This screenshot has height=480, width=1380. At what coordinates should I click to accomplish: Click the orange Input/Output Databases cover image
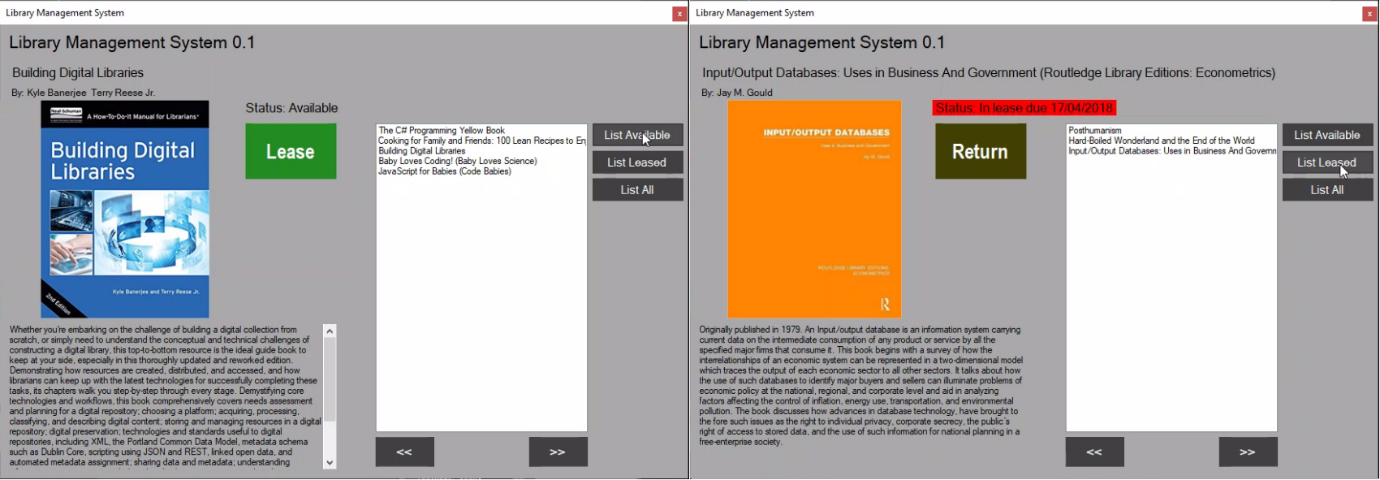814,209
